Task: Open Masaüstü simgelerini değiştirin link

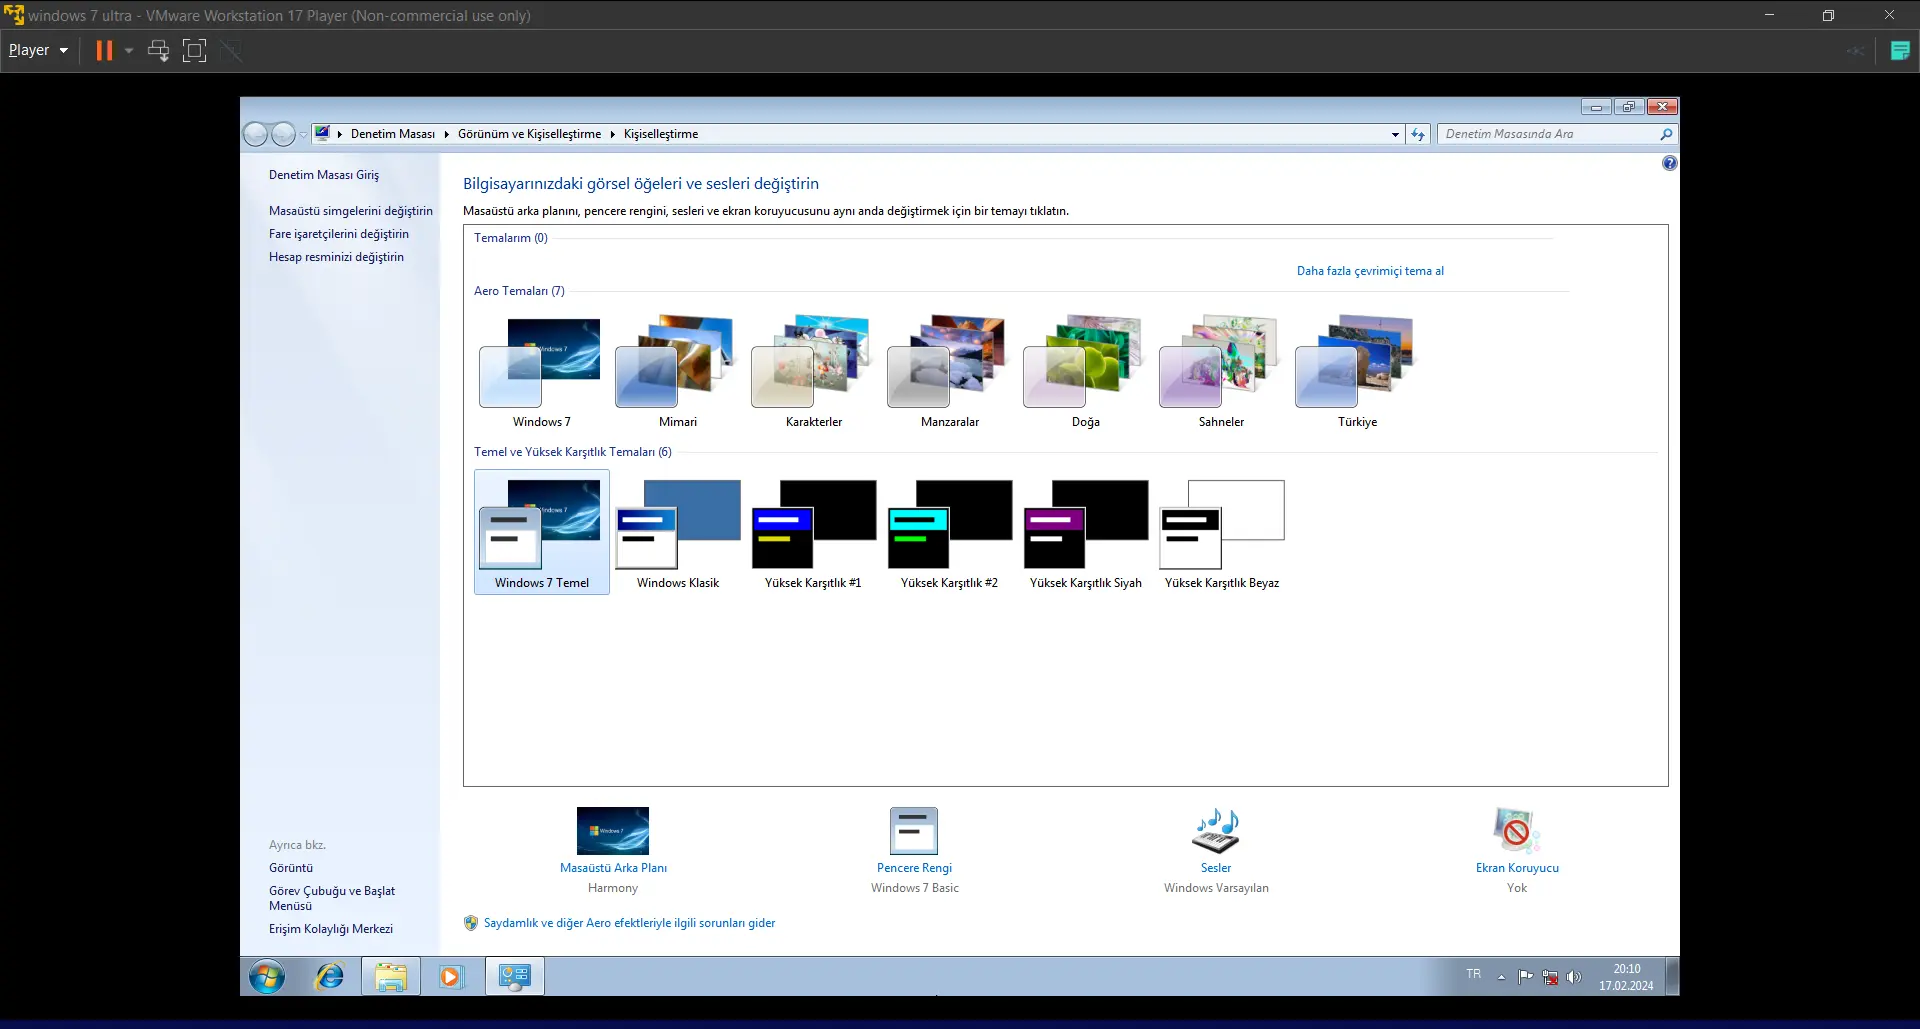Action: (x=351, y=211)
